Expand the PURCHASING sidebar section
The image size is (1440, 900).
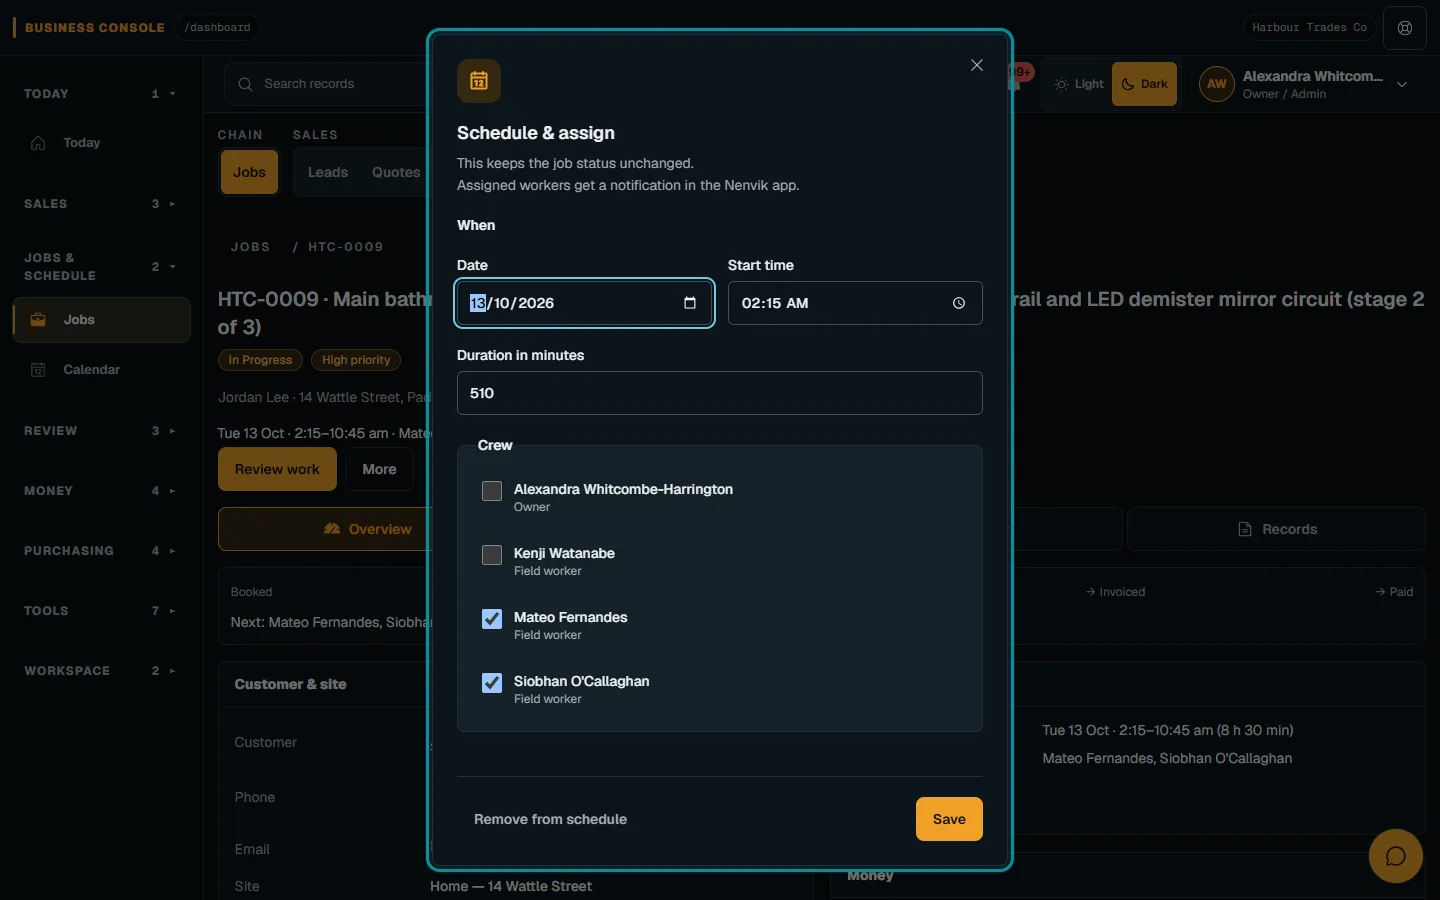(x=100, y=551)
